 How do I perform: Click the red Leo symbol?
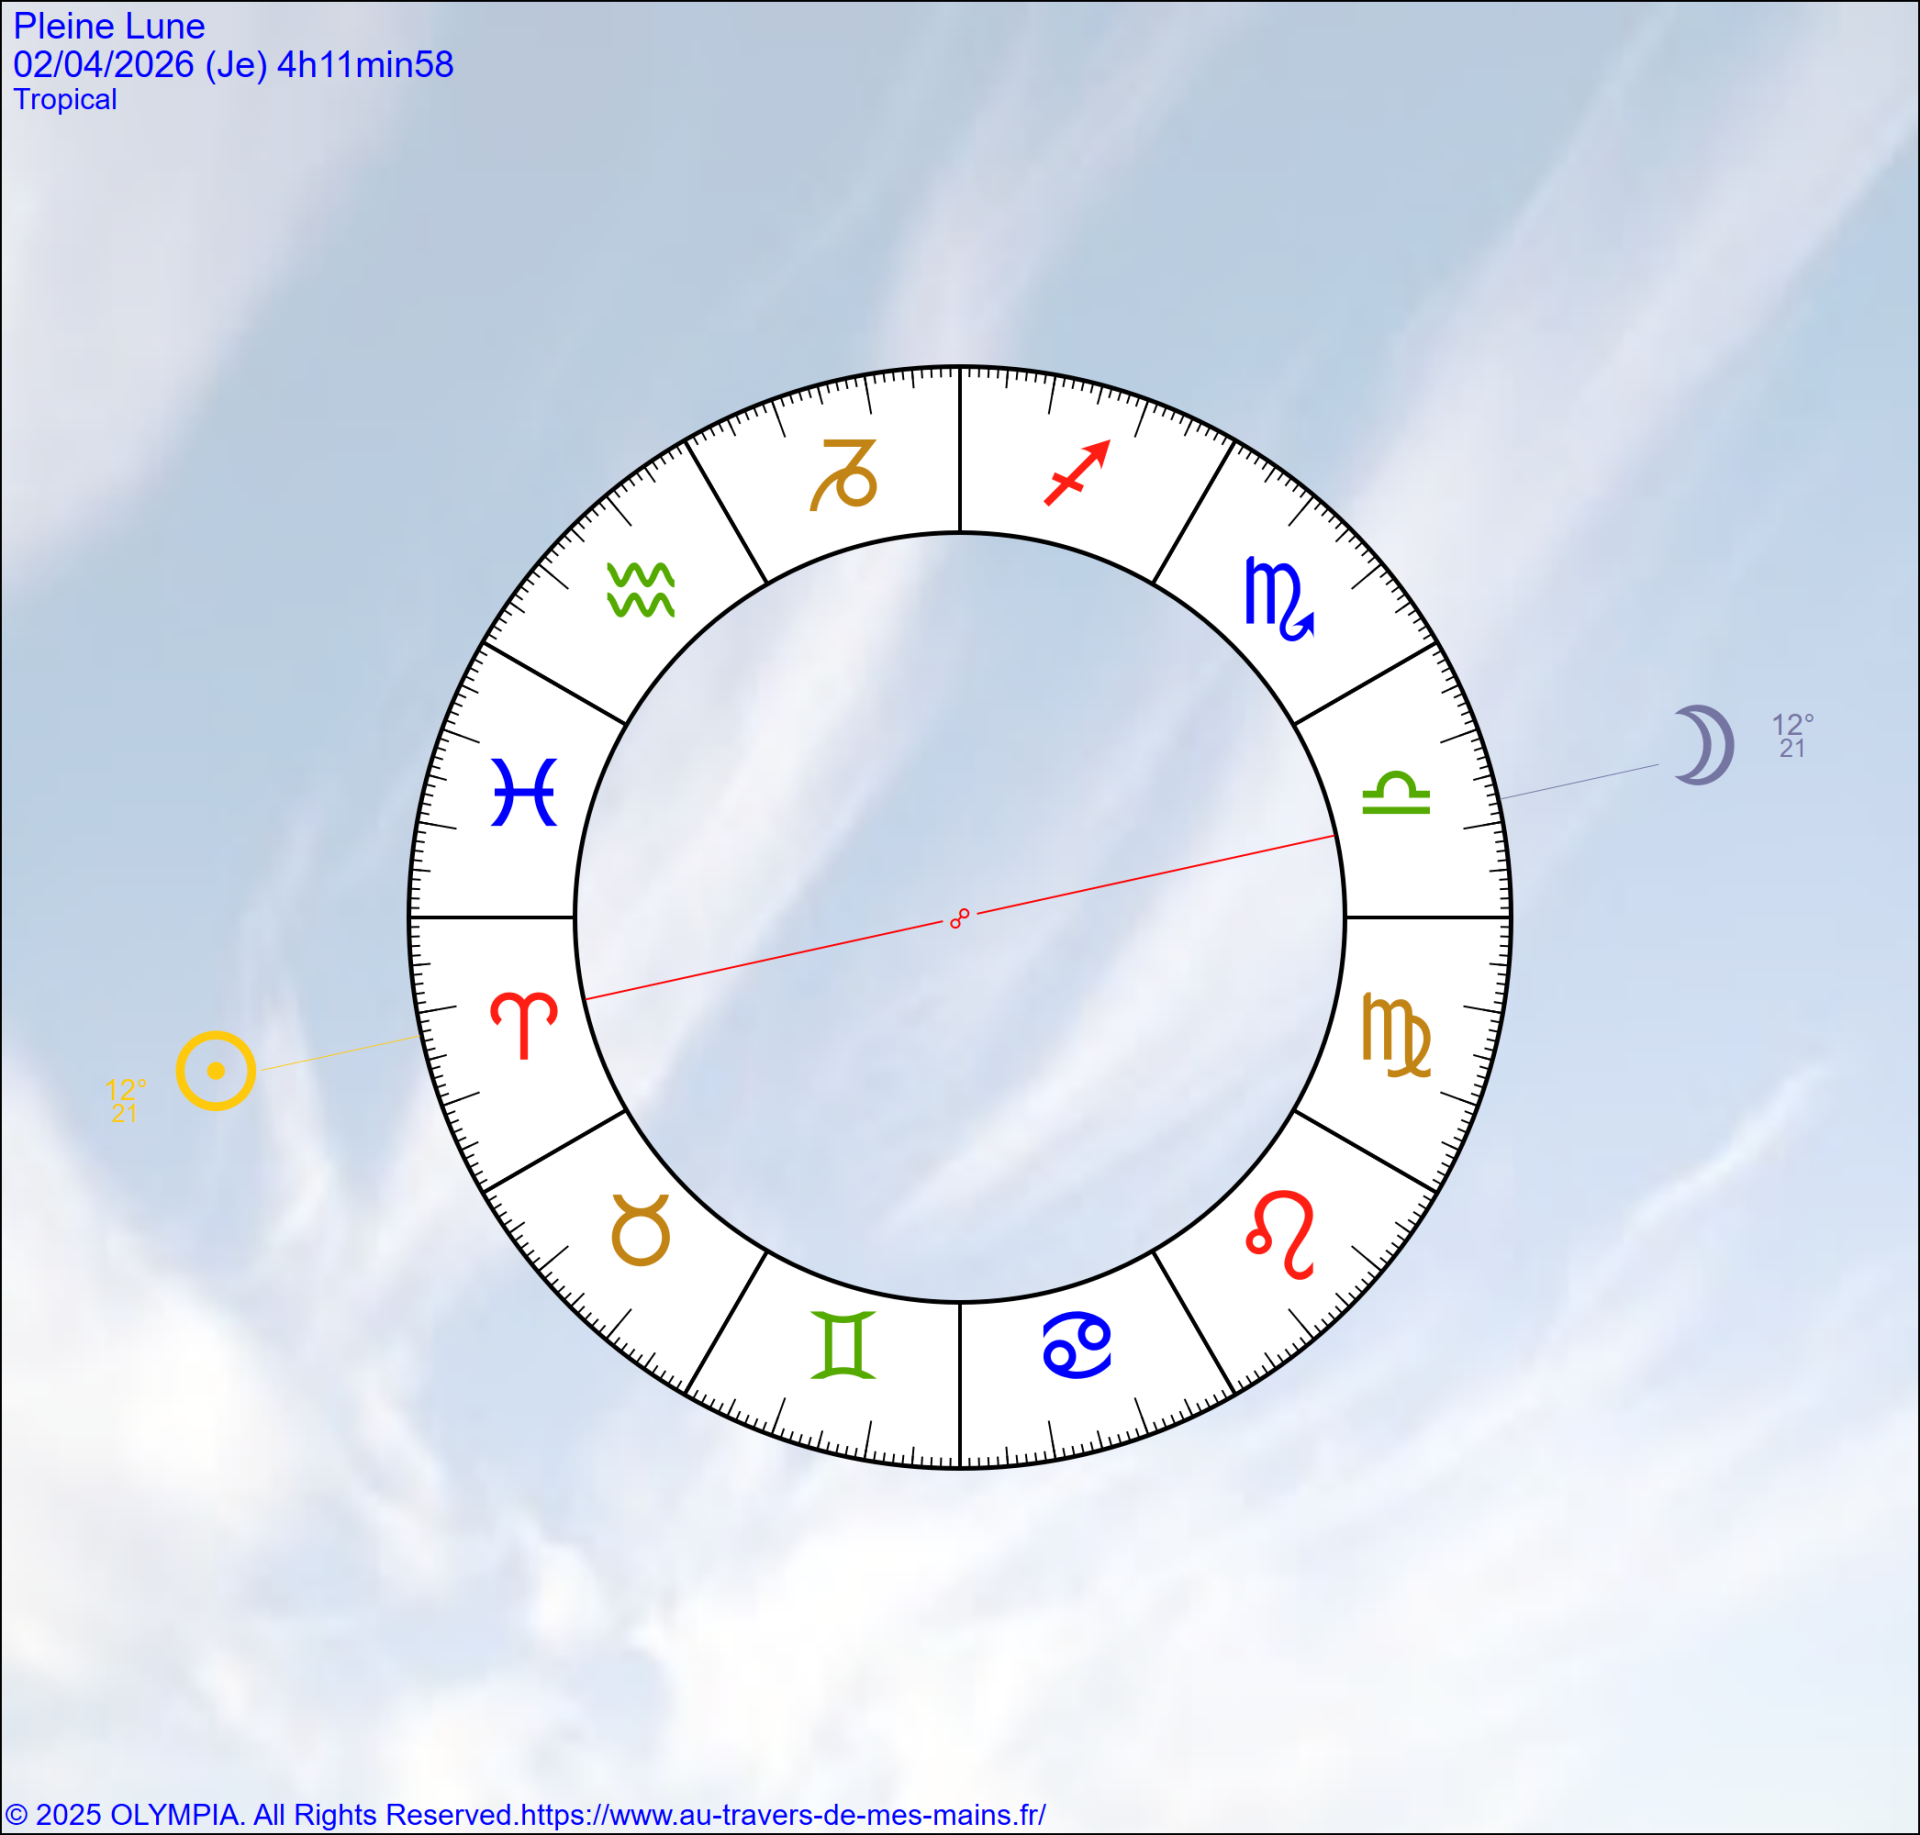pos(1280,1234)
